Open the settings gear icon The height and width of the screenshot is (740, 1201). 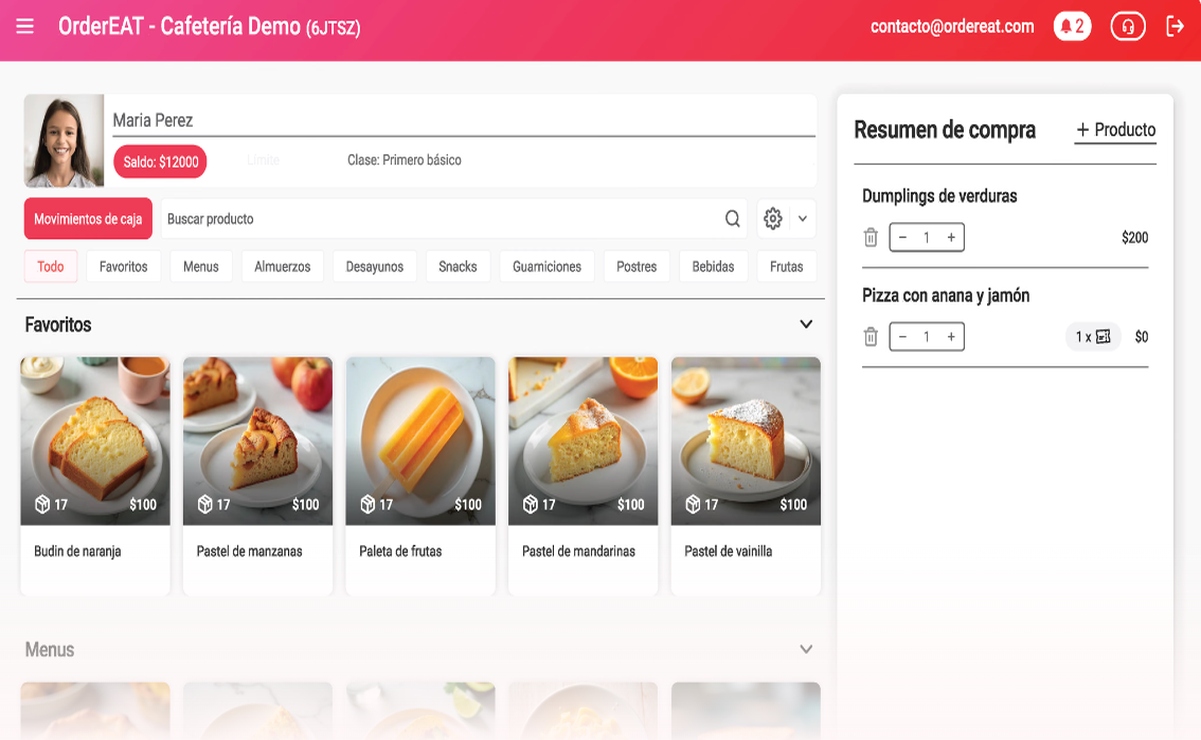click(773, 219)
